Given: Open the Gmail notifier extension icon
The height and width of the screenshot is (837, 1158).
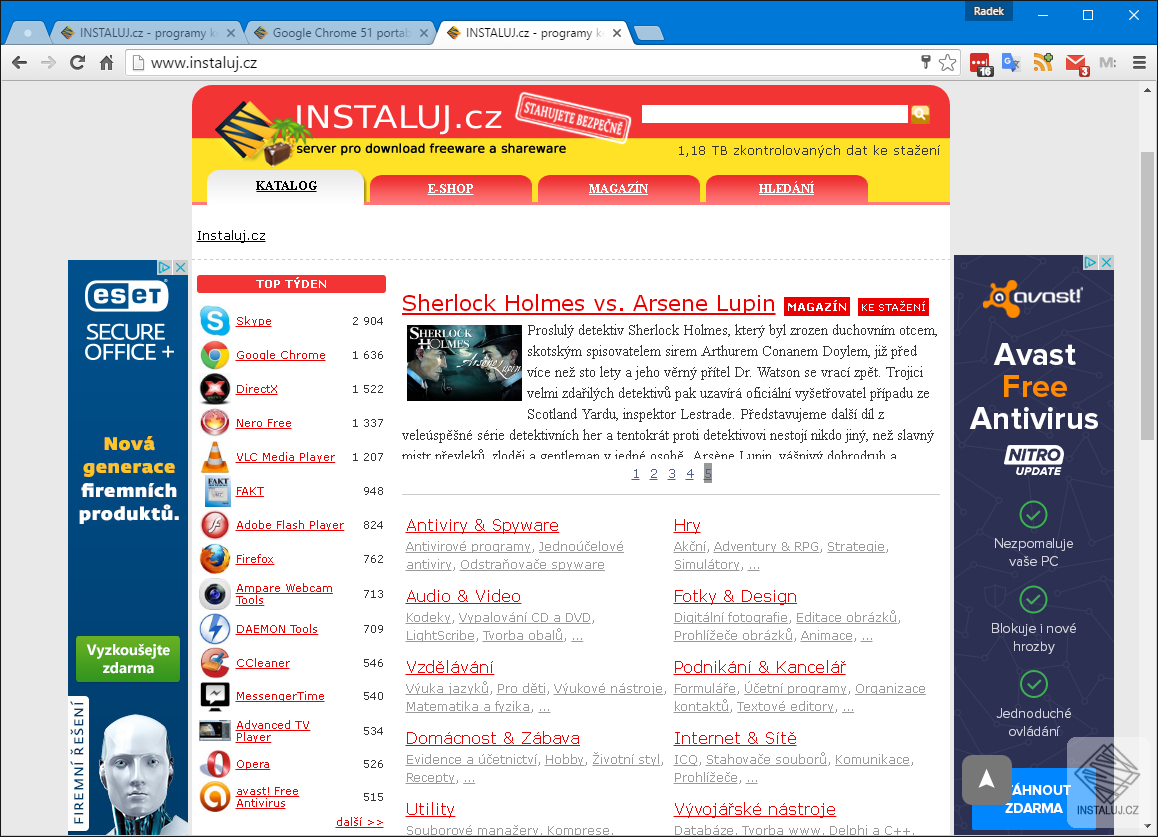Looking at the screenshot, I should click(x=1074, y=62).
